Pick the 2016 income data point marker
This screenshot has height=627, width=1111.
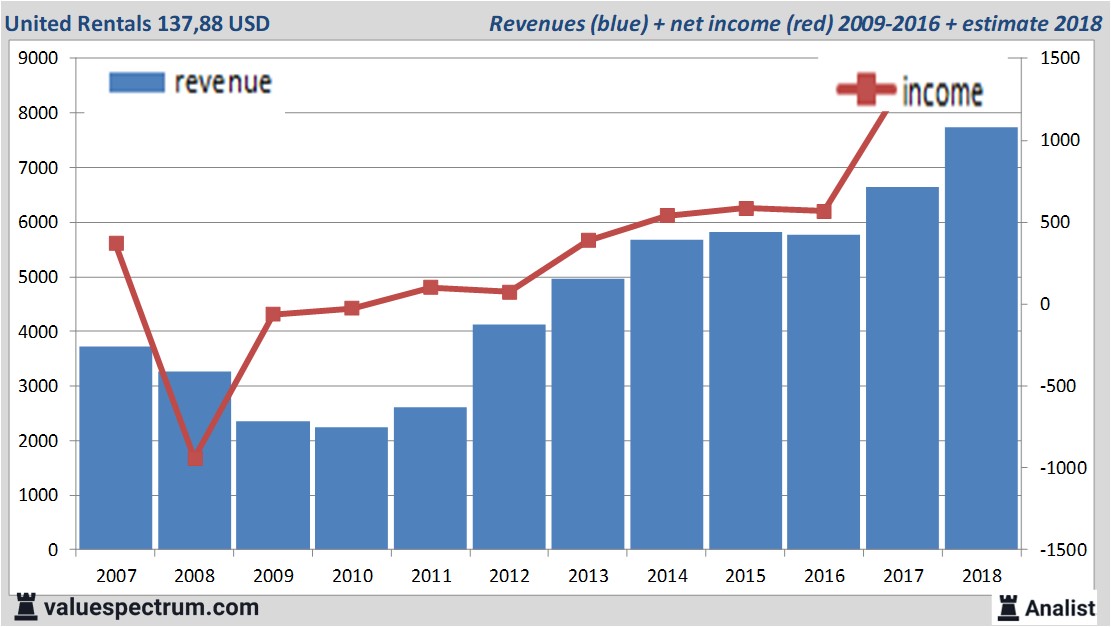coord(824,211)
